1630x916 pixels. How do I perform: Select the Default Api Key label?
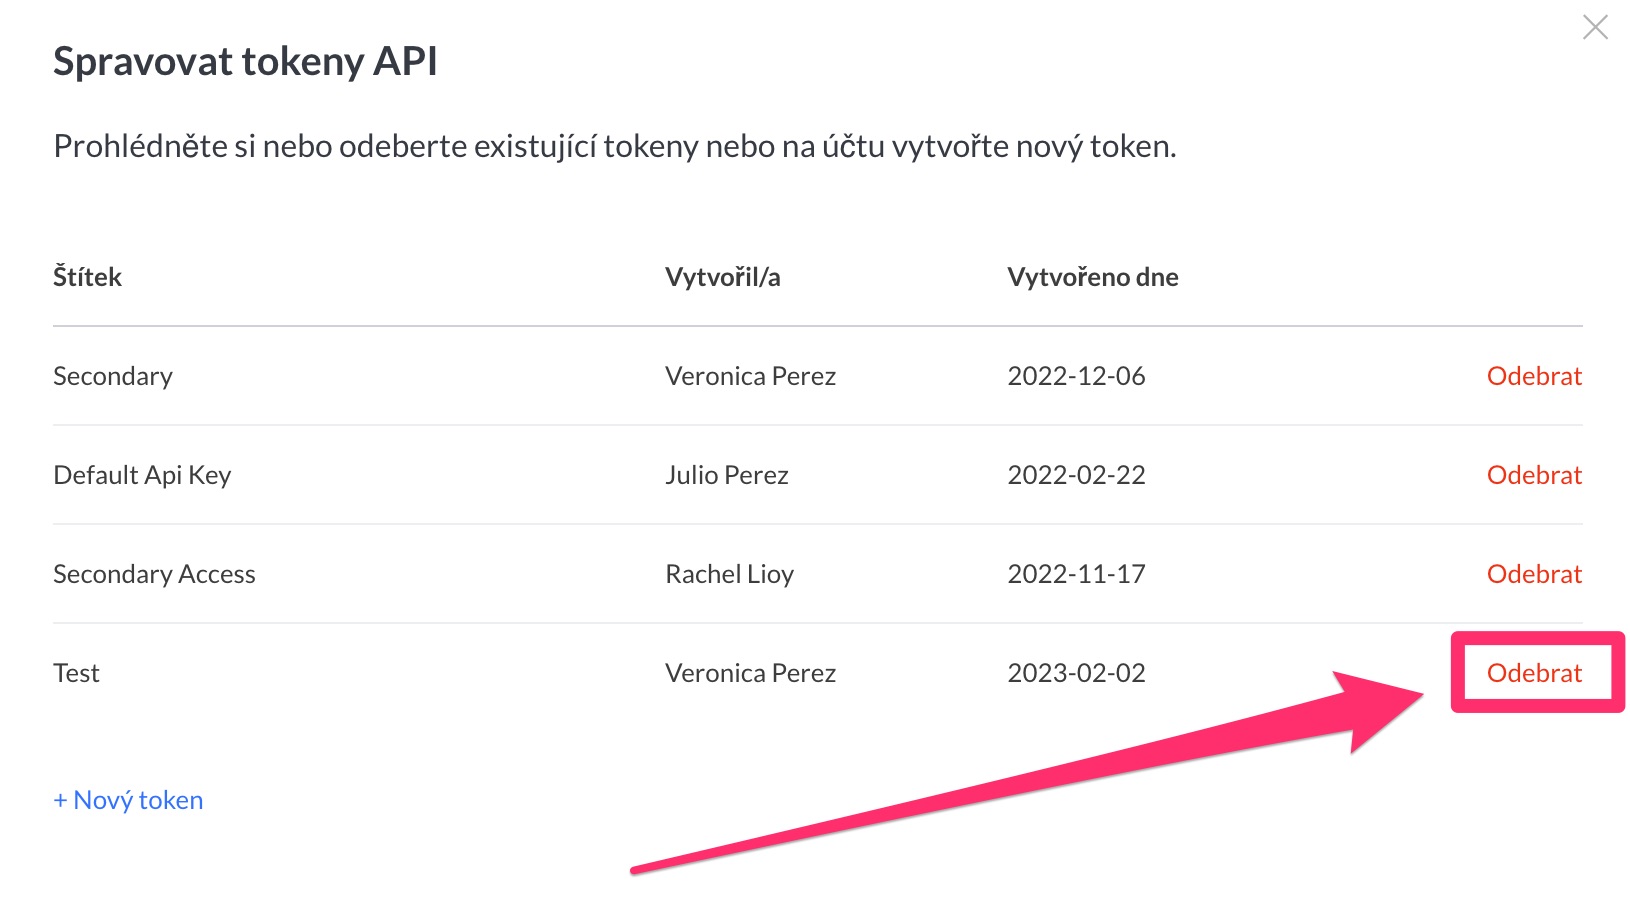pos(142,475)
